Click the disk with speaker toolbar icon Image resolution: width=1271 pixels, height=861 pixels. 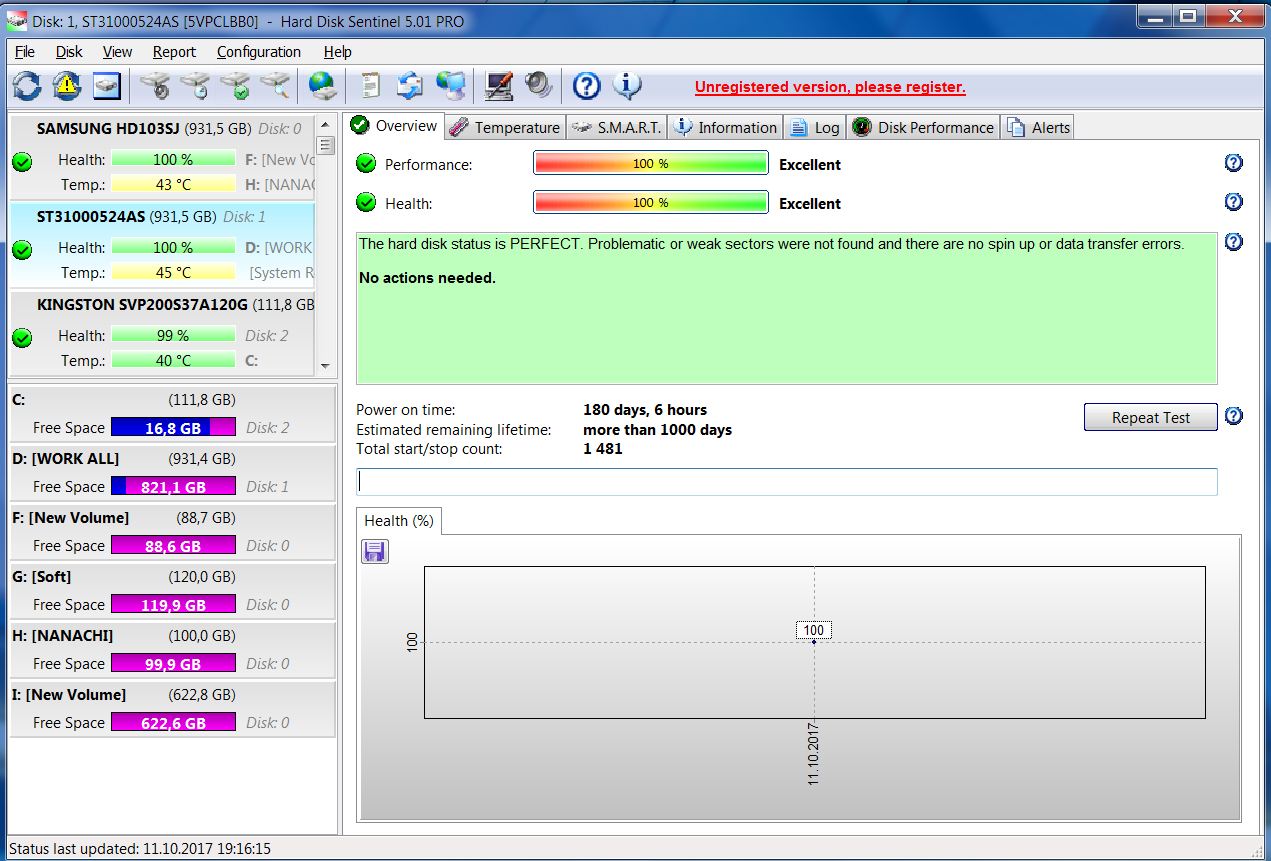(155, 86)
